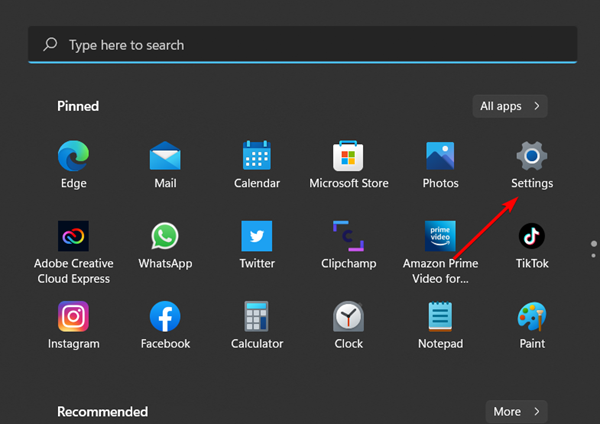This screenshot has width=600, height=424.
Task: Launch Amazon Prime Video app
Action: point(440,237)
